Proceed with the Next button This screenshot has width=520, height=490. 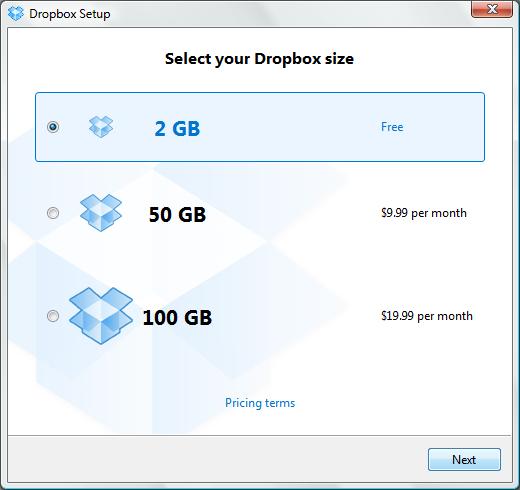(464, 459)
